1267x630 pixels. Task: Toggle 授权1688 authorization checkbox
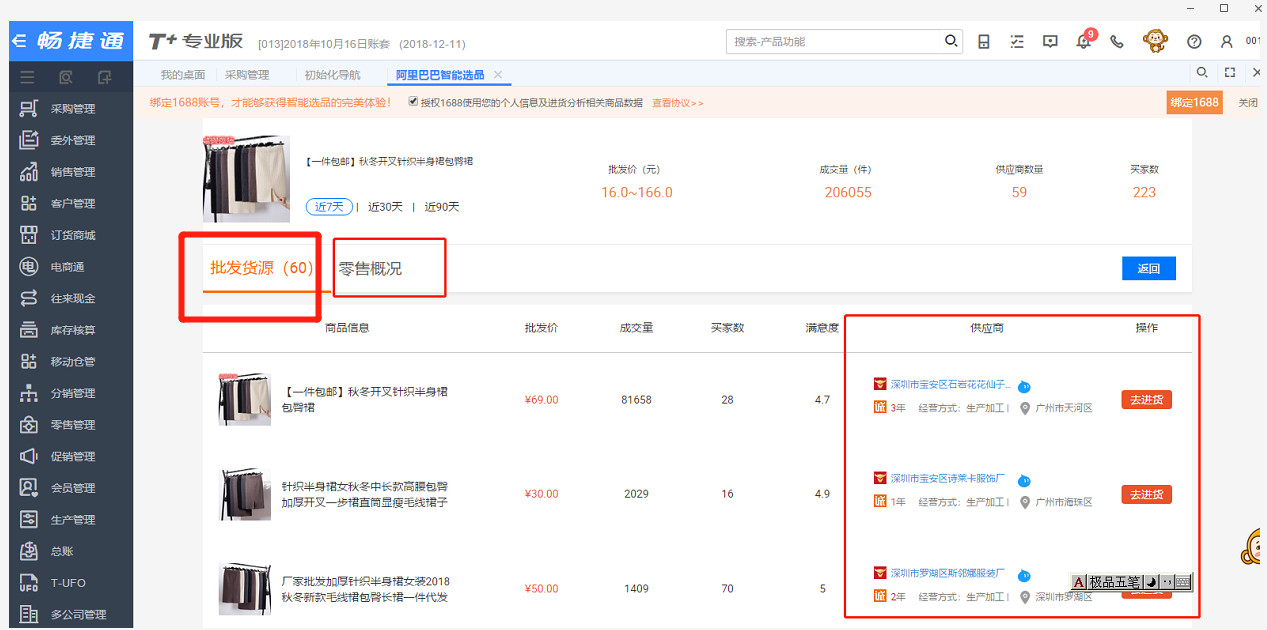413,102
